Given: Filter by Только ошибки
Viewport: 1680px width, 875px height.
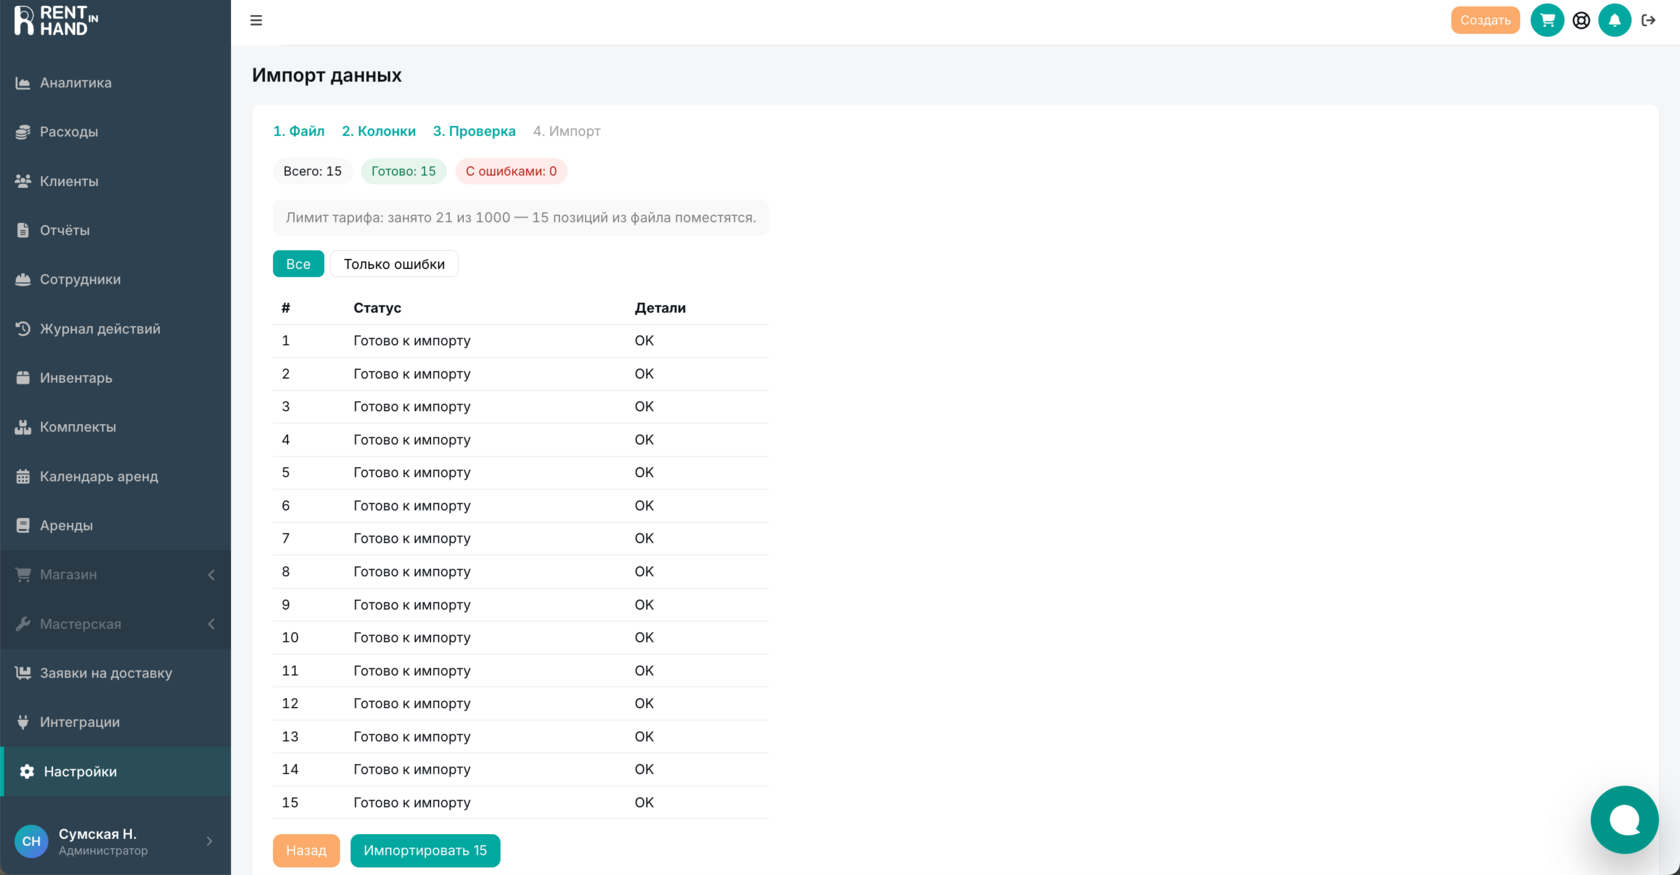Looking at the screenshot, I should (x=394, y=264).
